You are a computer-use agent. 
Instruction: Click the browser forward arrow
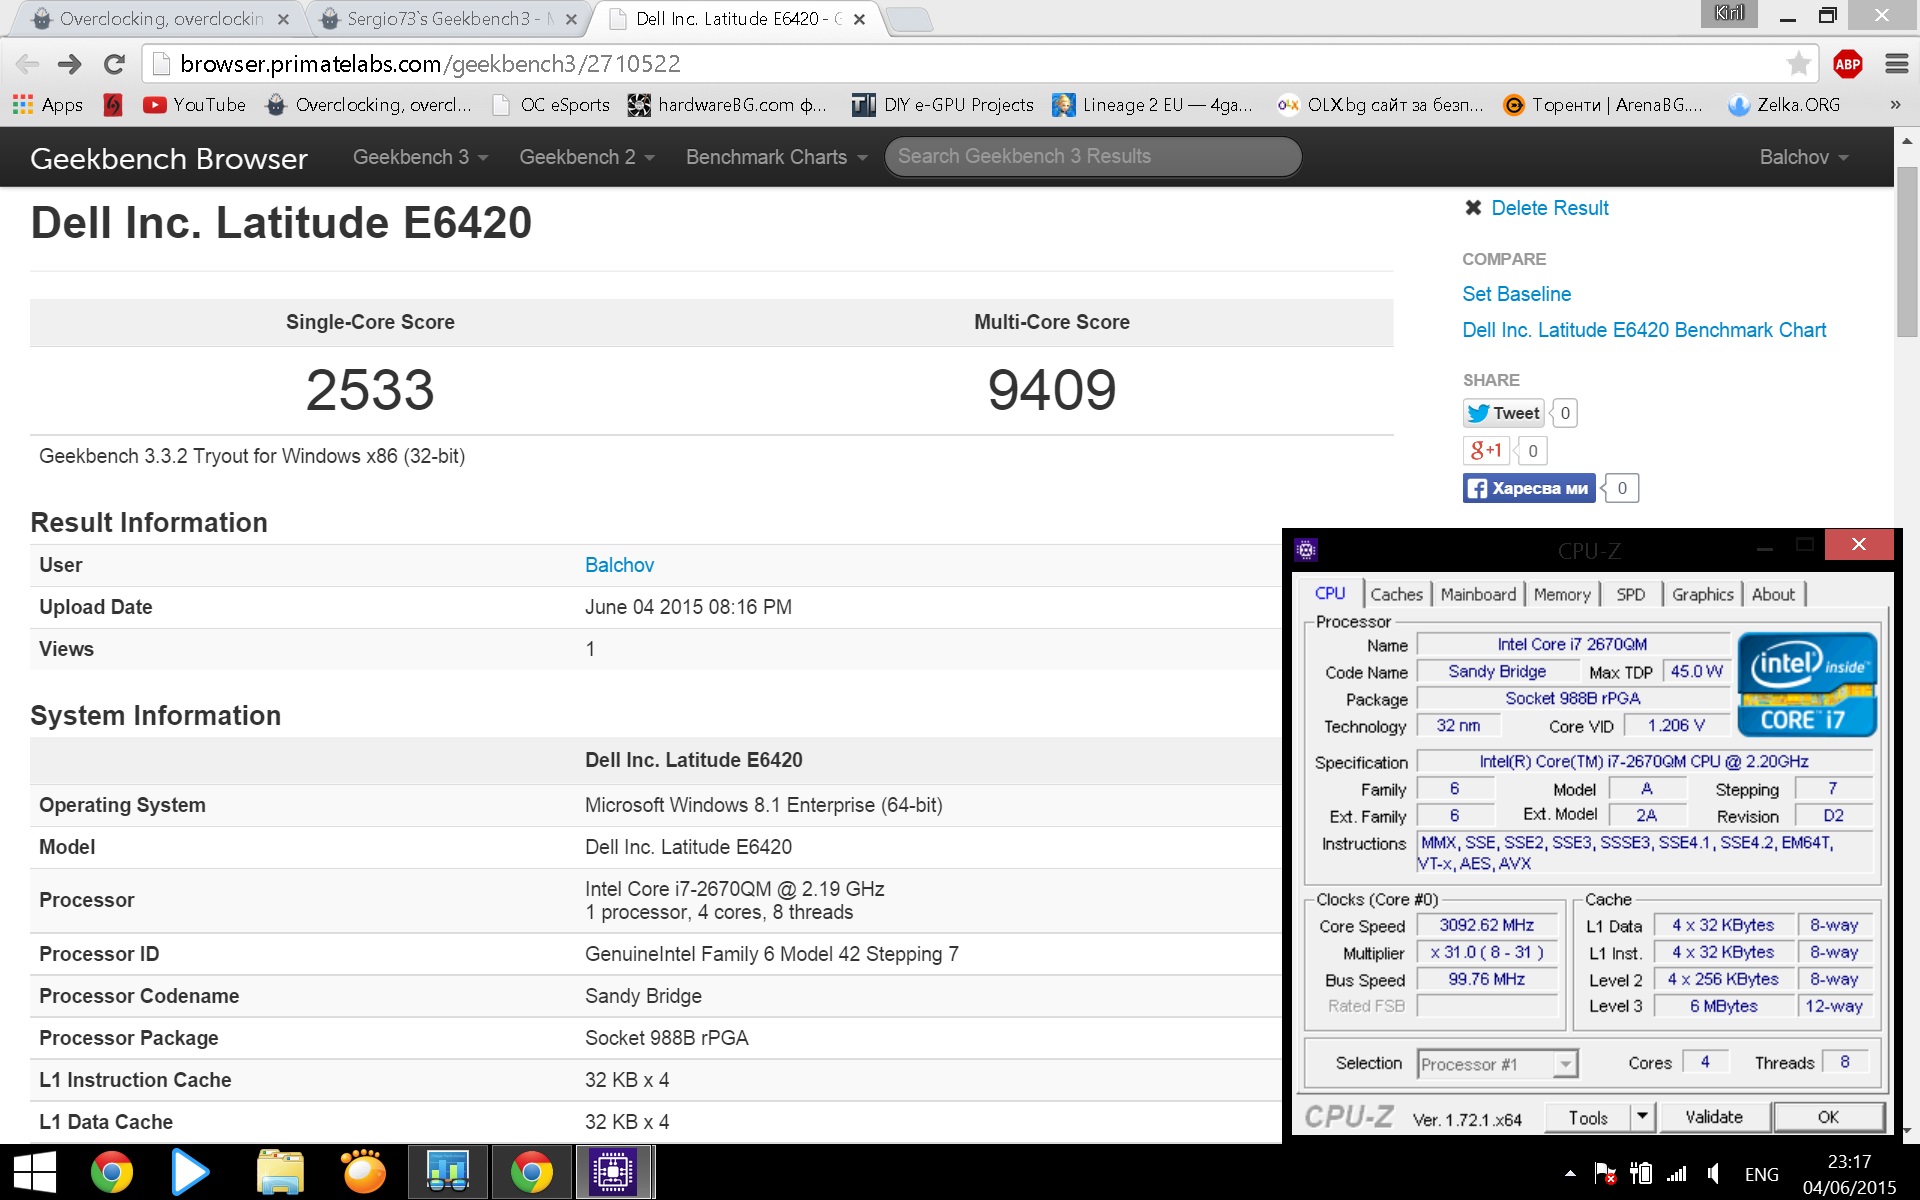[70, 64]
